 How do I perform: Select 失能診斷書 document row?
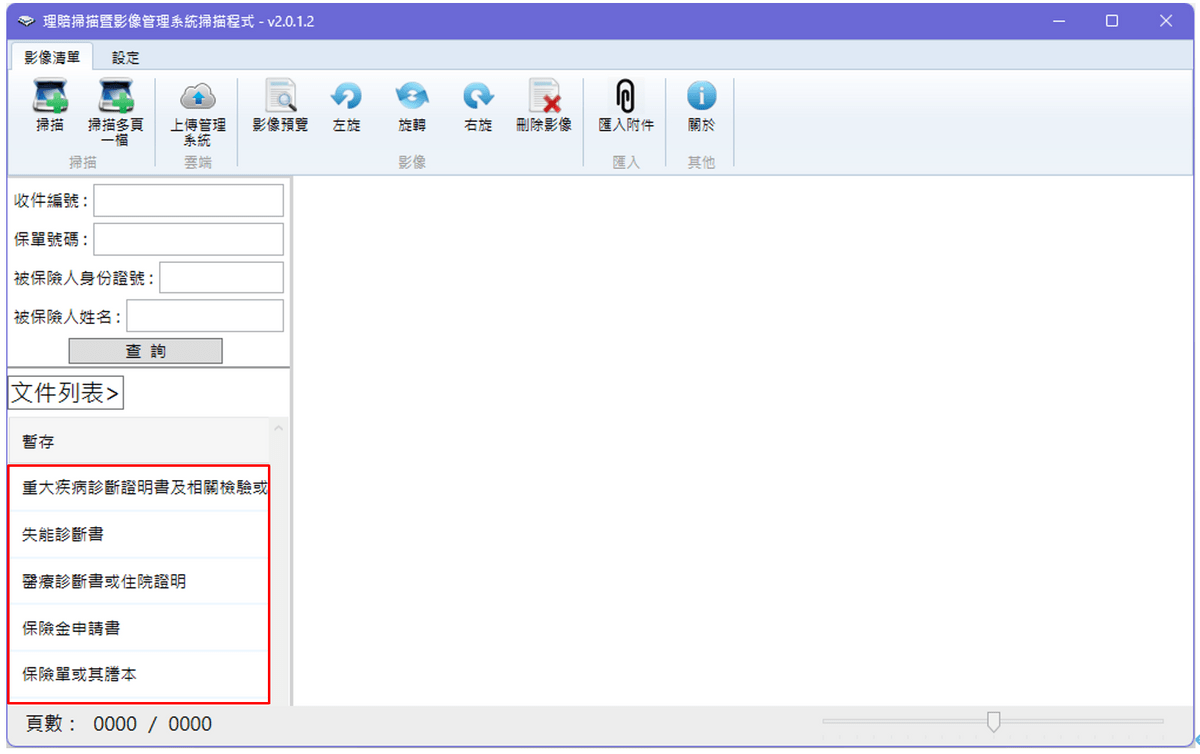point(139,534)
